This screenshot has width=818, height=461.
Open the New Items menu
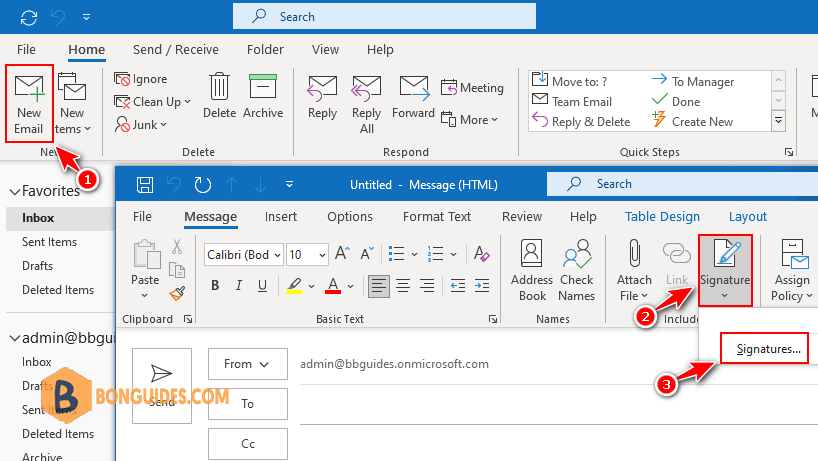pos(72,104)
